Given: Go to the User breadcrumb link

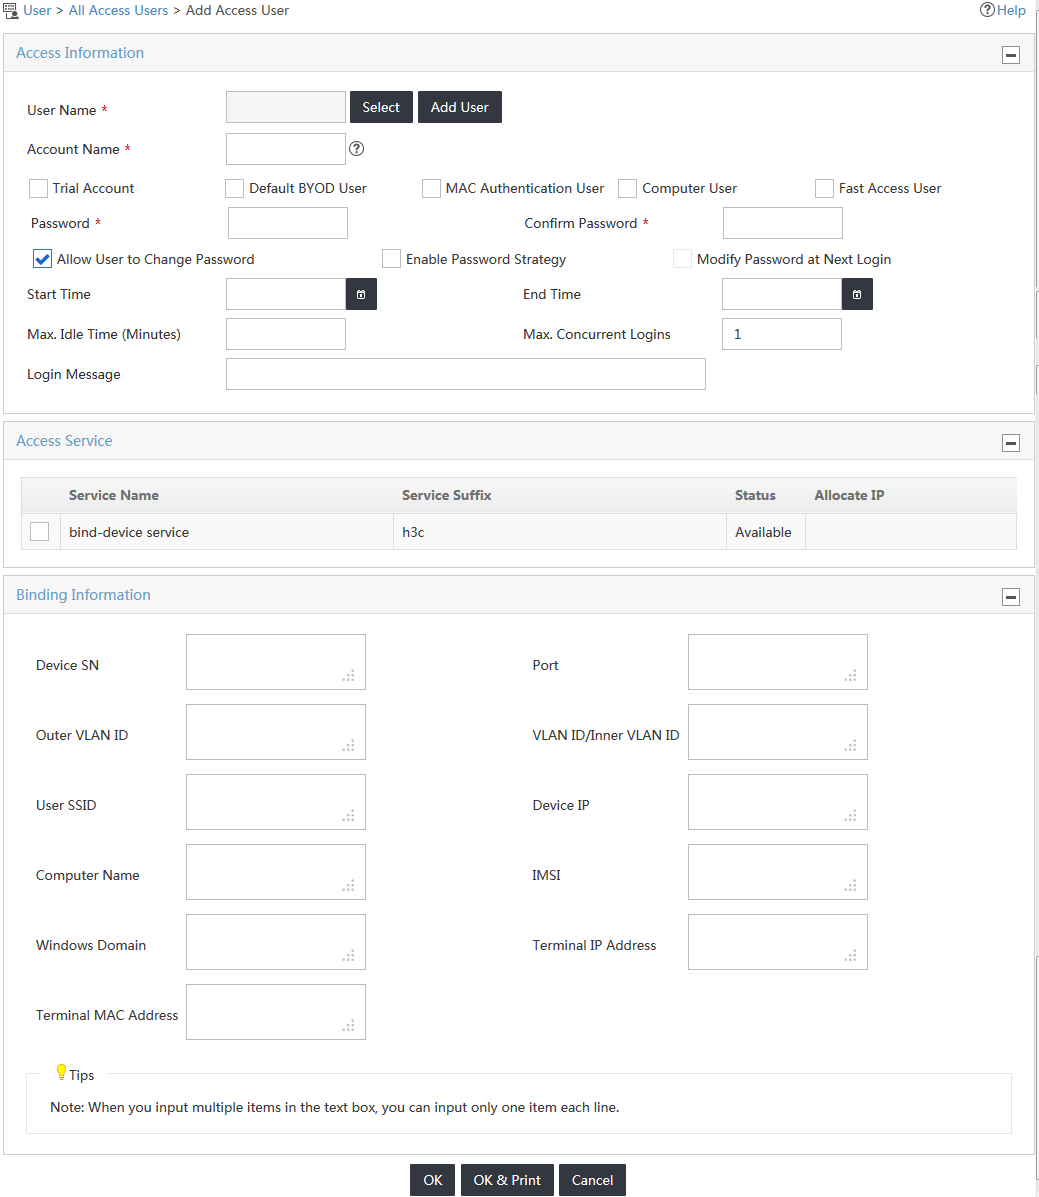Looking at the screenshot, I should 37,11.
